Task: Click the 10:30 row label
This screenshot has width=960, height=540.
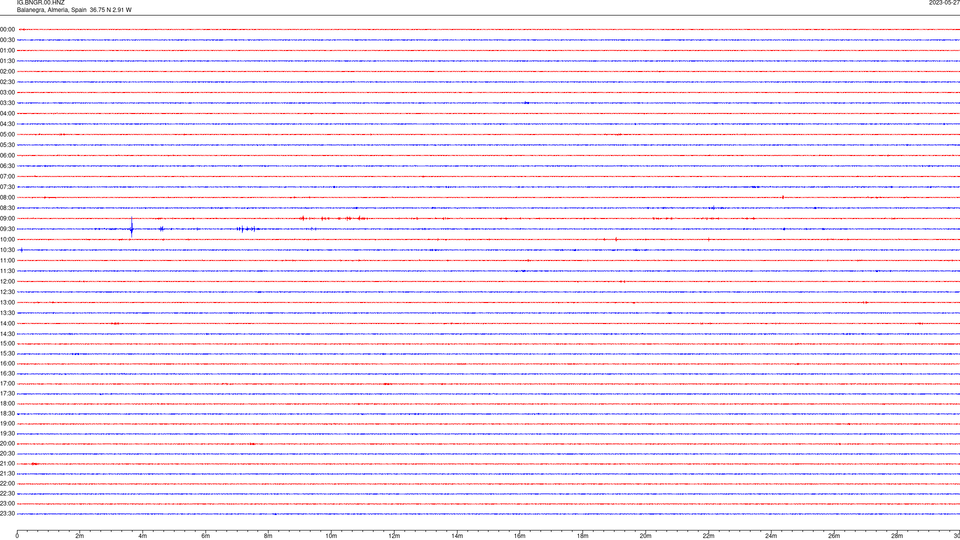Action: [x=7, y=250]
